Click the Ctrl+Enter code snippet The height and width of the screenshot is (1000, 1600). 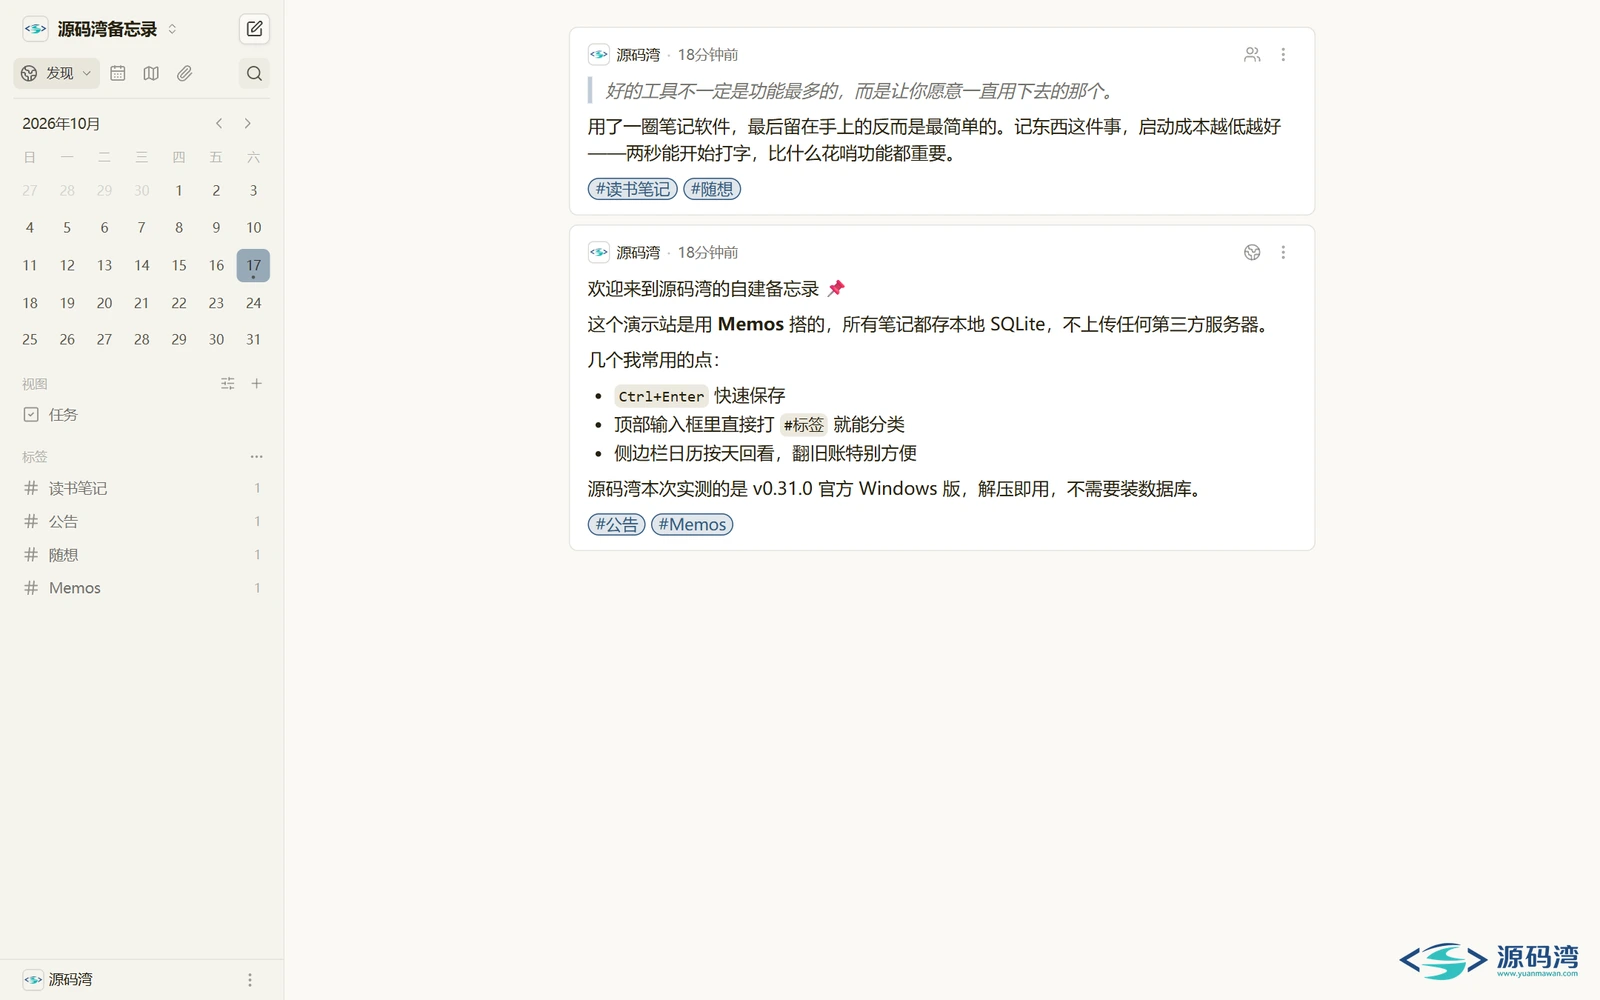(x=661, y=396)
